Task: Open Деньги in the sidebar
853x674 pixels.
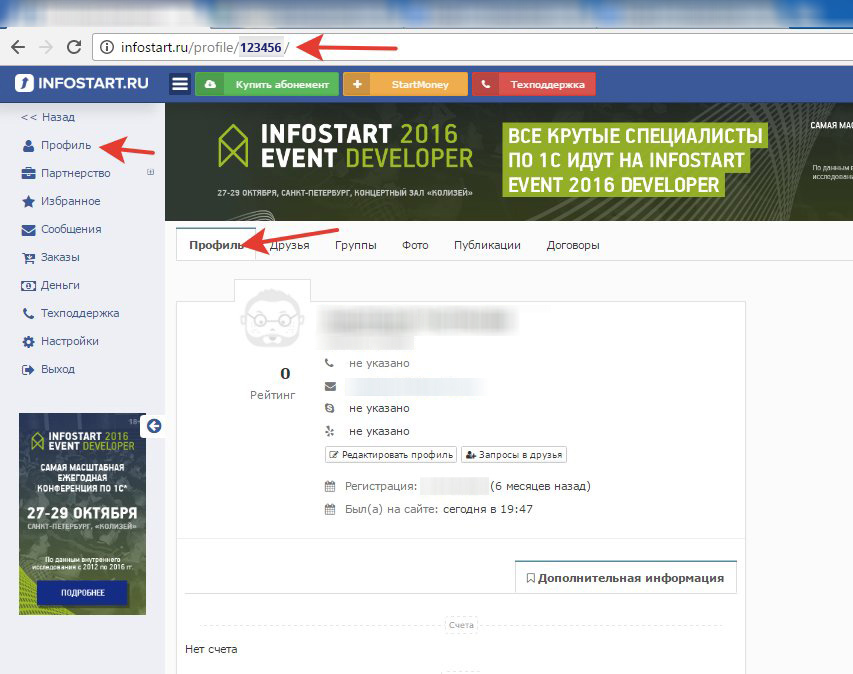Action: tap(60, 286)
